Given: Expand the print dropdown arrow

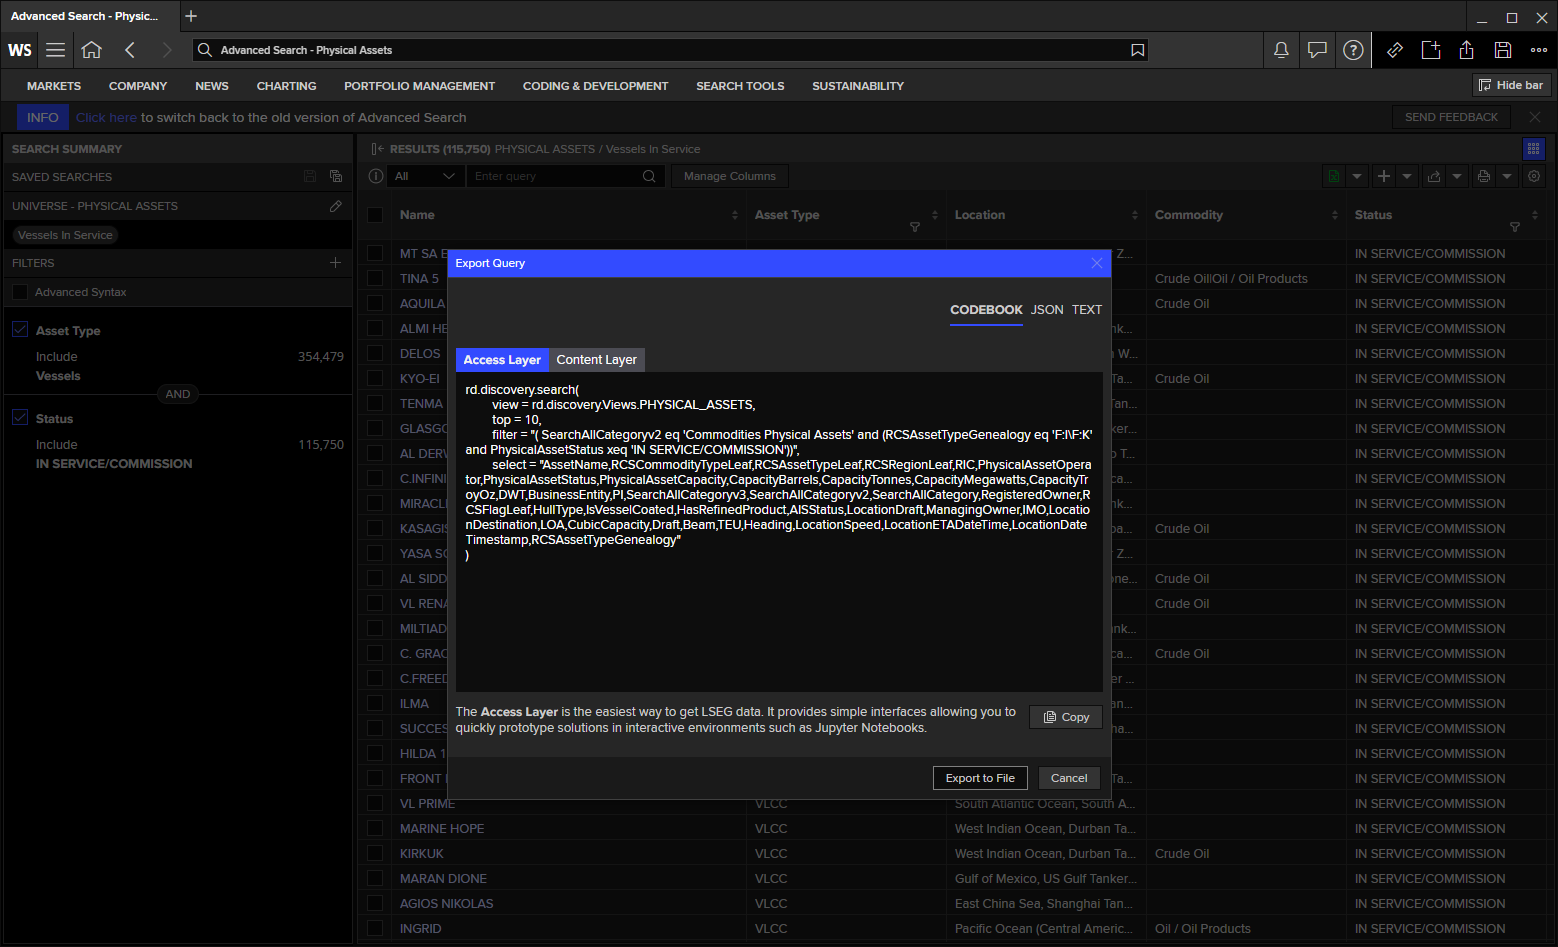Looking at the screenshot, I should click(1507, 176).
